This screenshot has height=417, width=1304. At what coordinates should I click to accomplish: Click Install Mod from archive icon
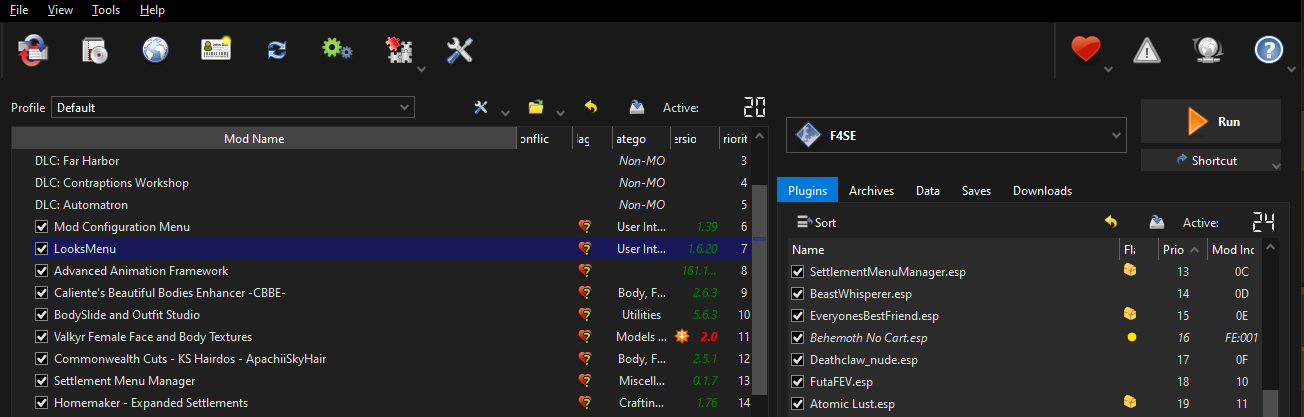click(x=94, y=49)
